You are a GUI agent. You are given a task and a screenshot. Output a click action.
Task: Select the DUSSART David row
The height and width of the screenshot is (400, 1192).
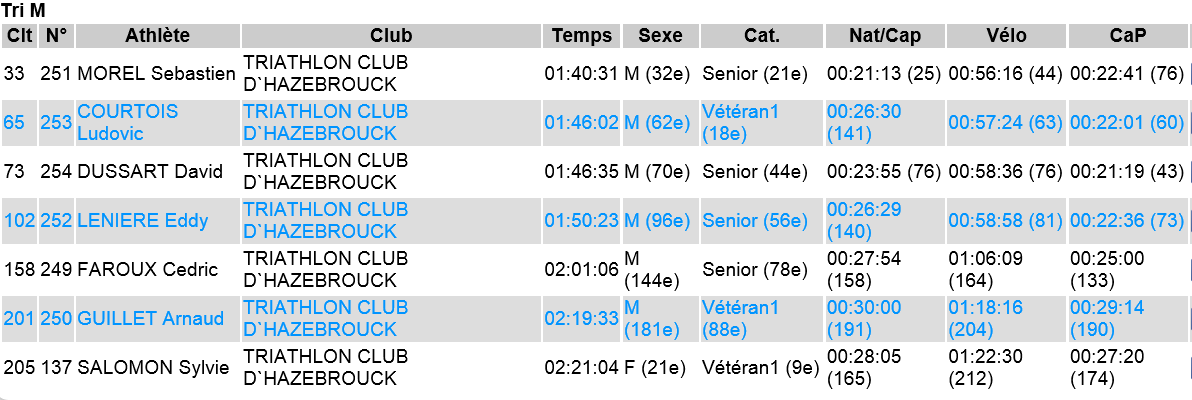[x=594, y=172]
